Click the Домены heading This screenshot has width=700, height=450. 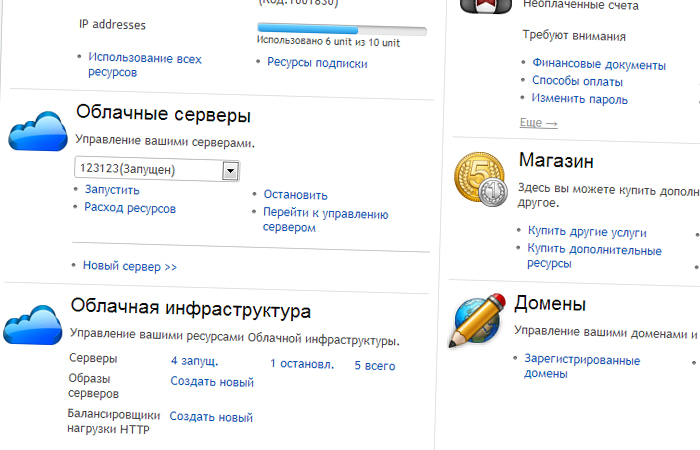pyautogui.click(x=550, y=304)
